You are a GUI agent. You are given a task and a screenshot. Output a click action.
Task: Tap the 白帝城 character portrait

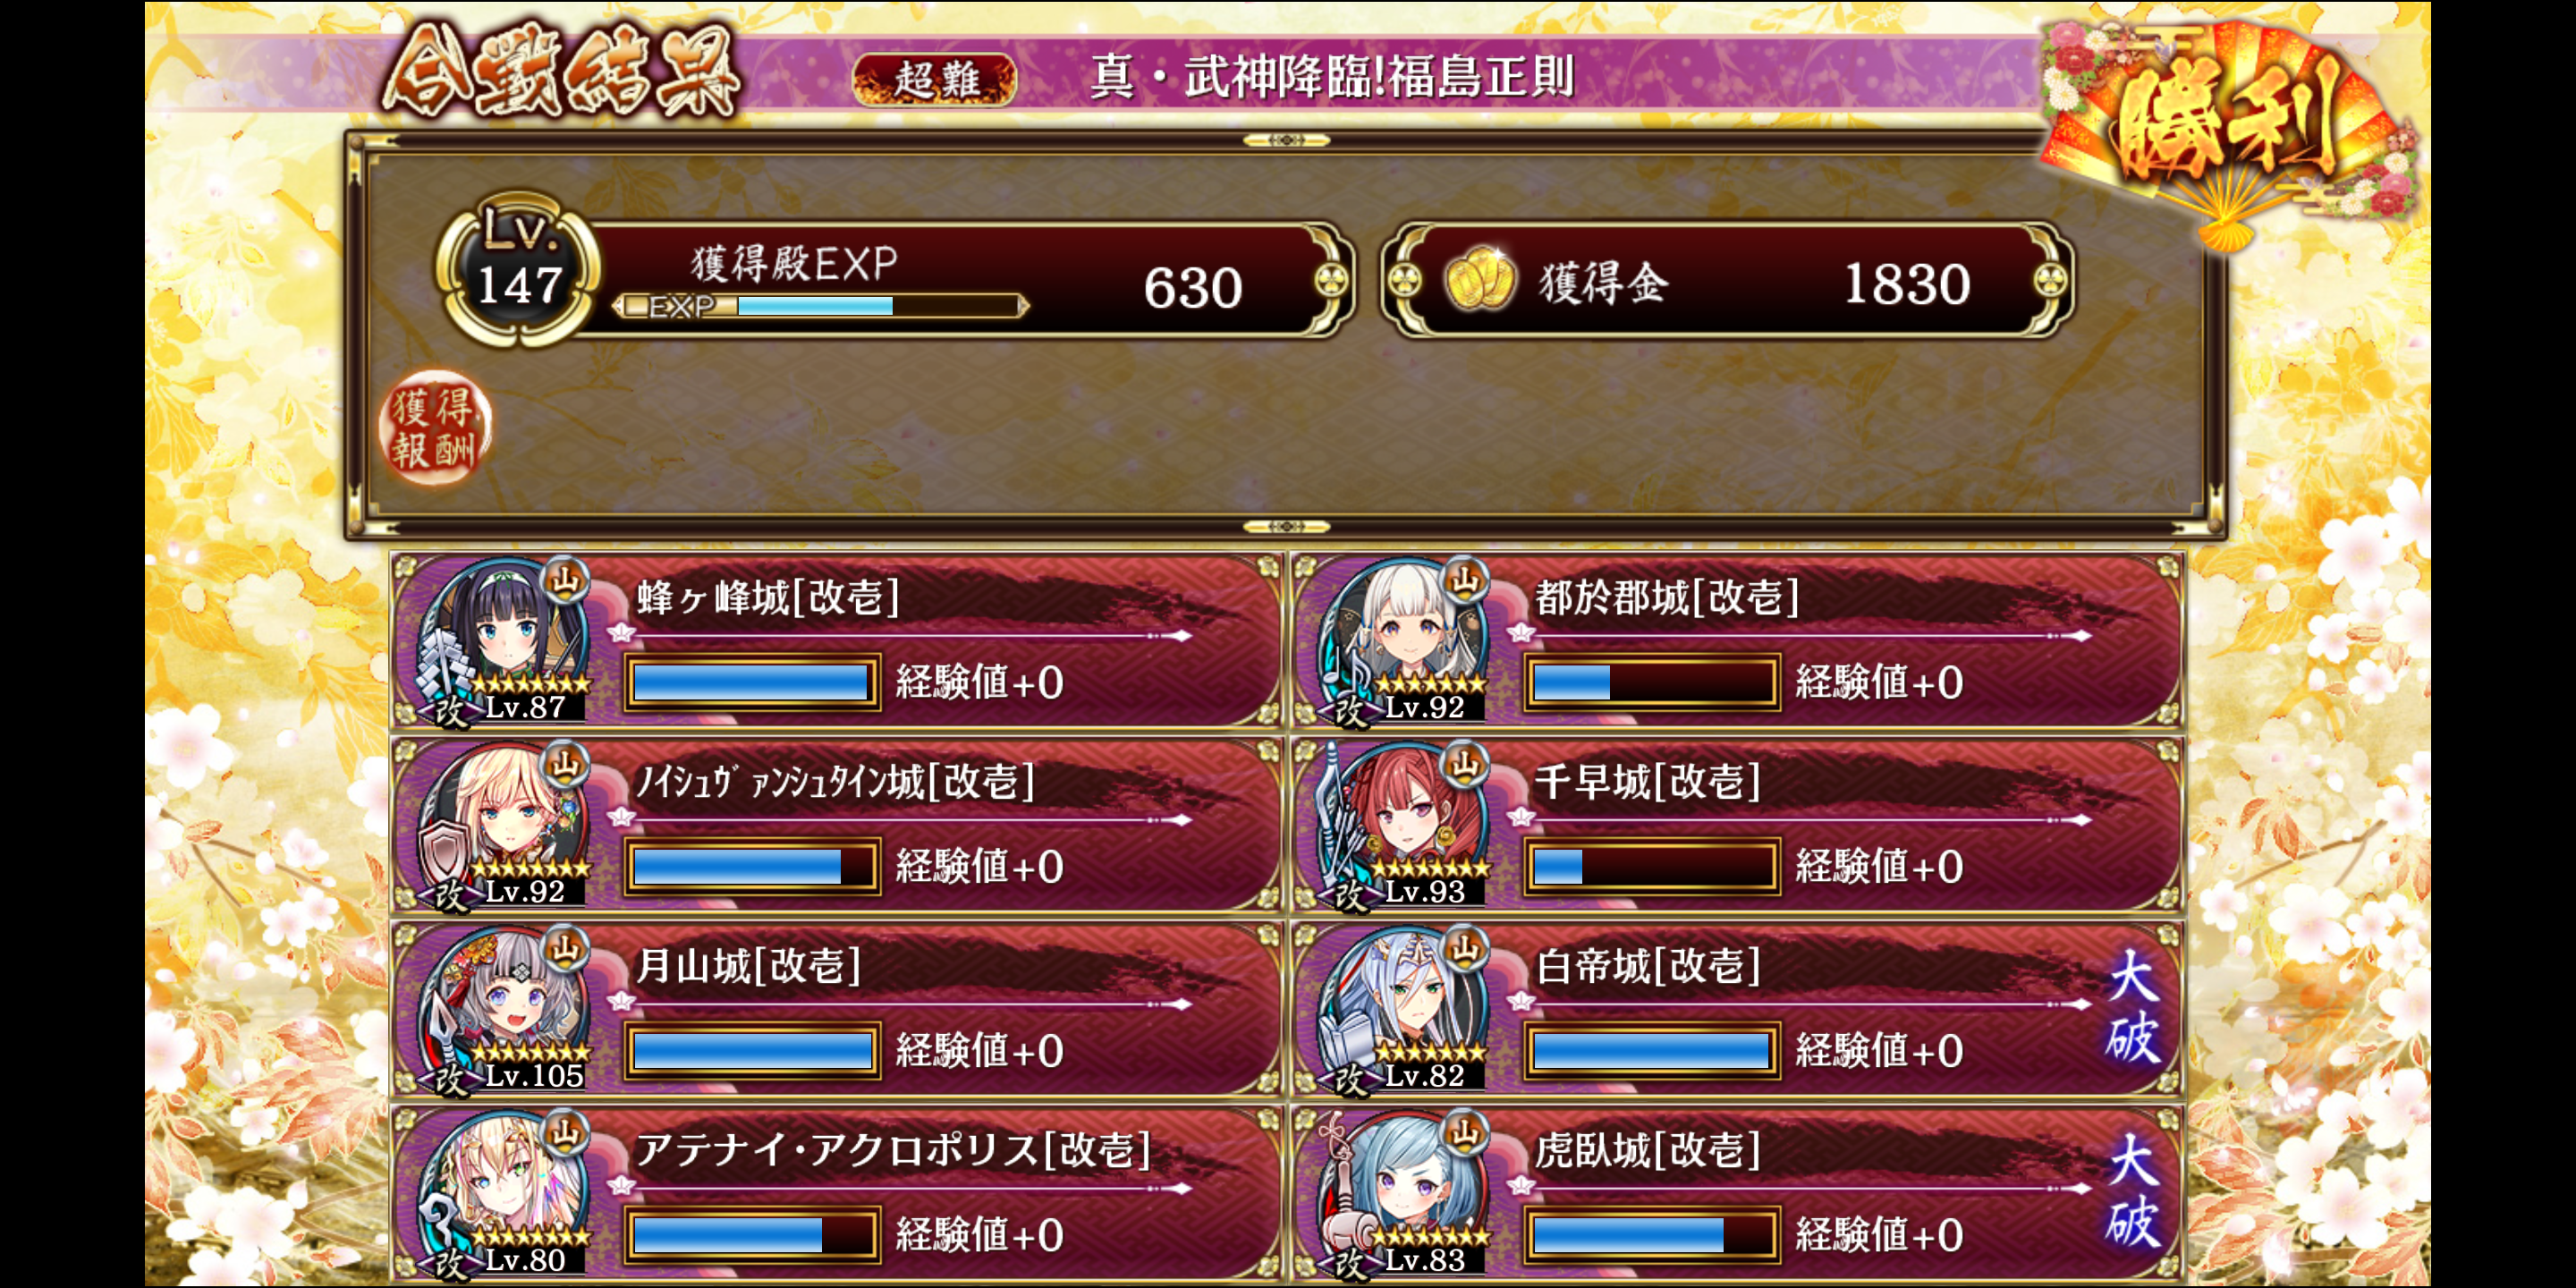coord(1404,1008)
